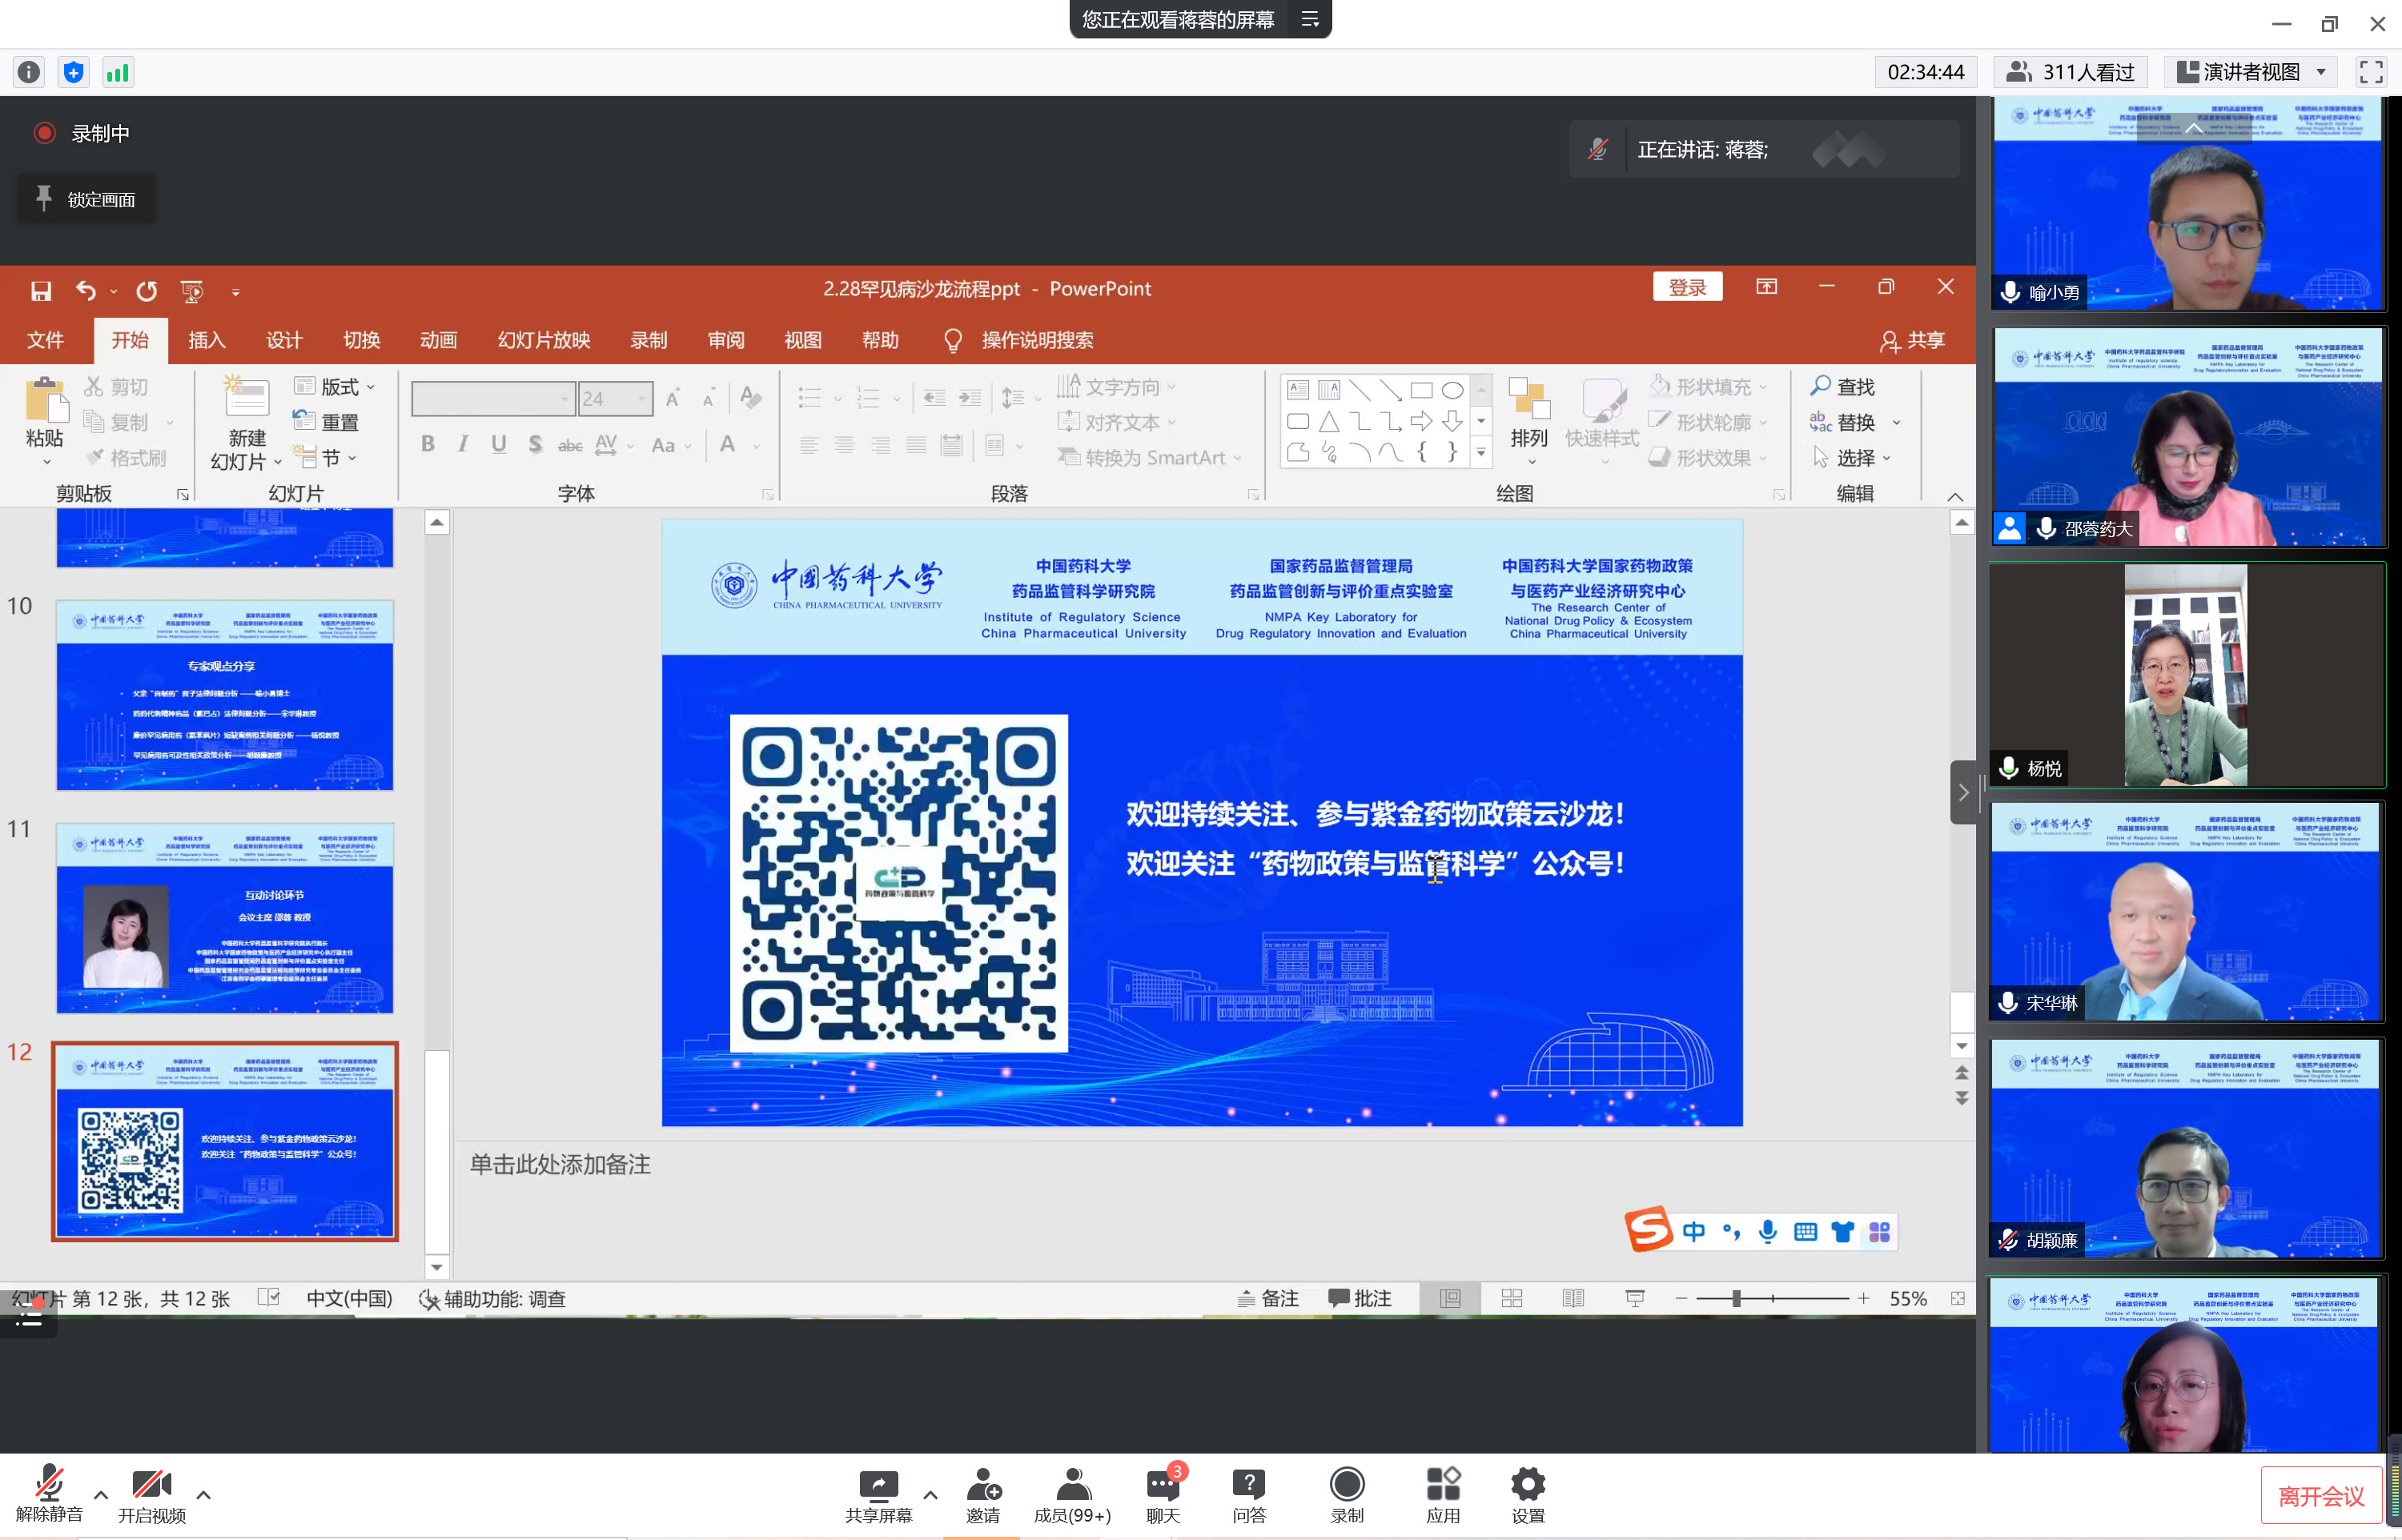Click the red Leave Meeting button

coord(2321,1496)
